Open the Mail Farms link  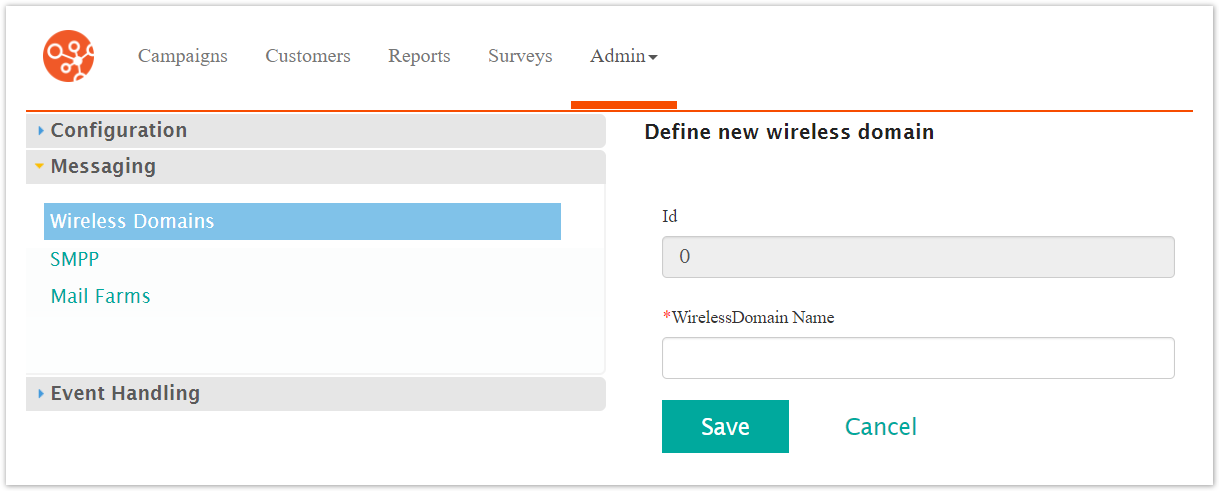tap(100, 297)
